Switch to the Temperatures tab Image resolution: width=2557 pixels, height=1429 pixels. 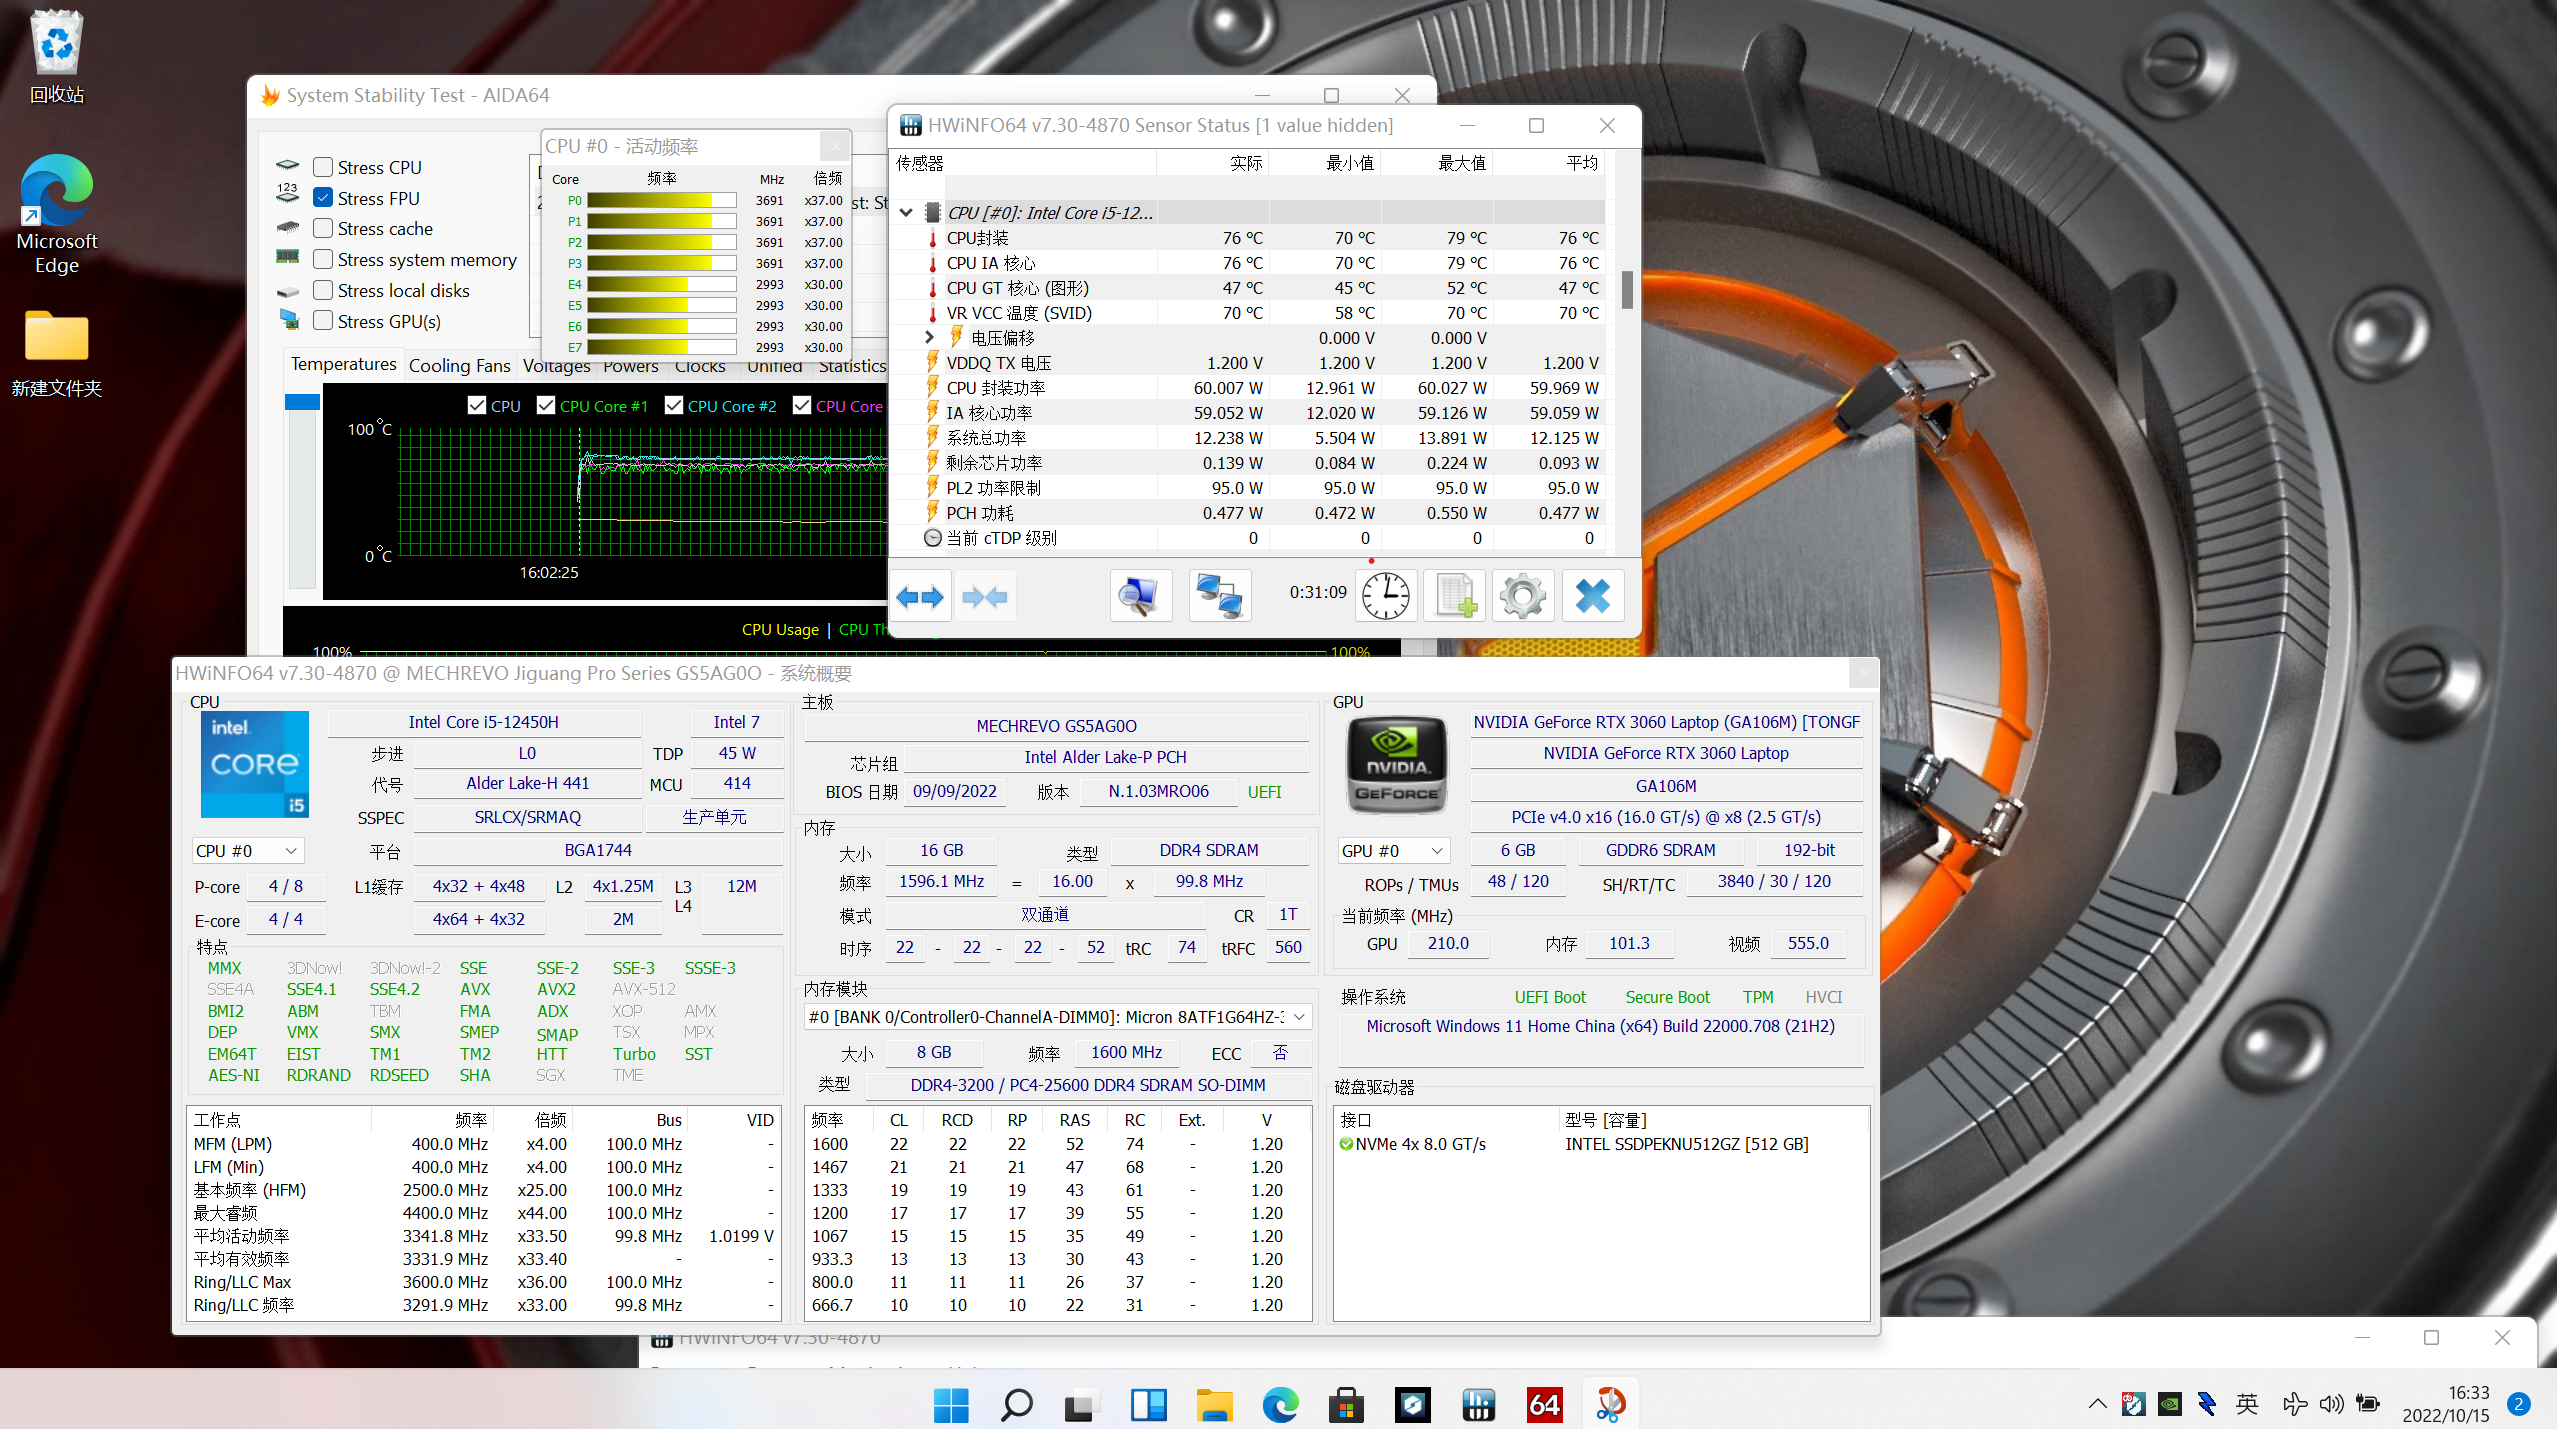(x=343, y=364)
